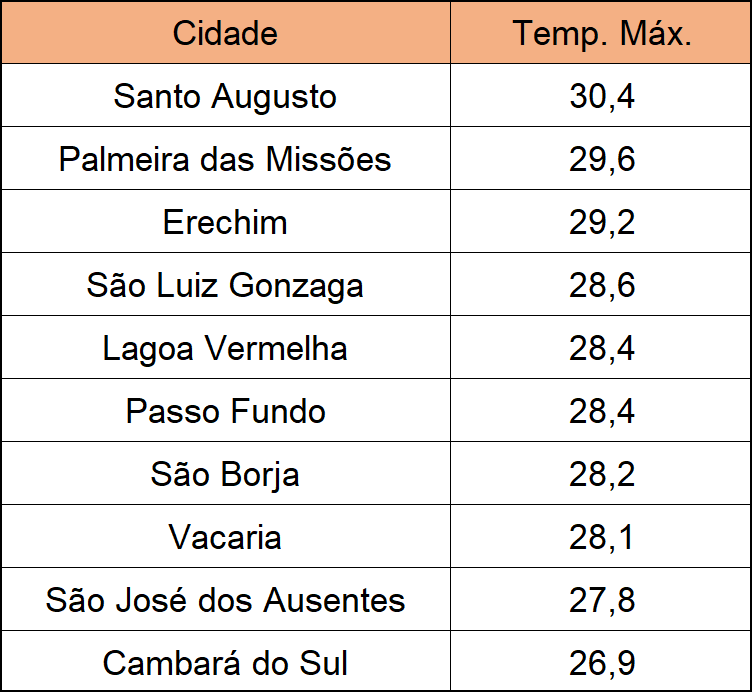This screenshot has height=692, width=752.
Task: Select the Passo Fundo cell
Action: tap(225, 411)
